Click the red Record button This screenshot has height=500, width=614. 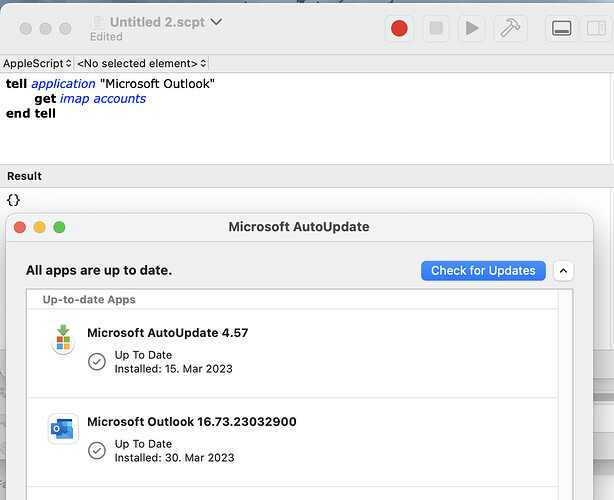point(399,28)
